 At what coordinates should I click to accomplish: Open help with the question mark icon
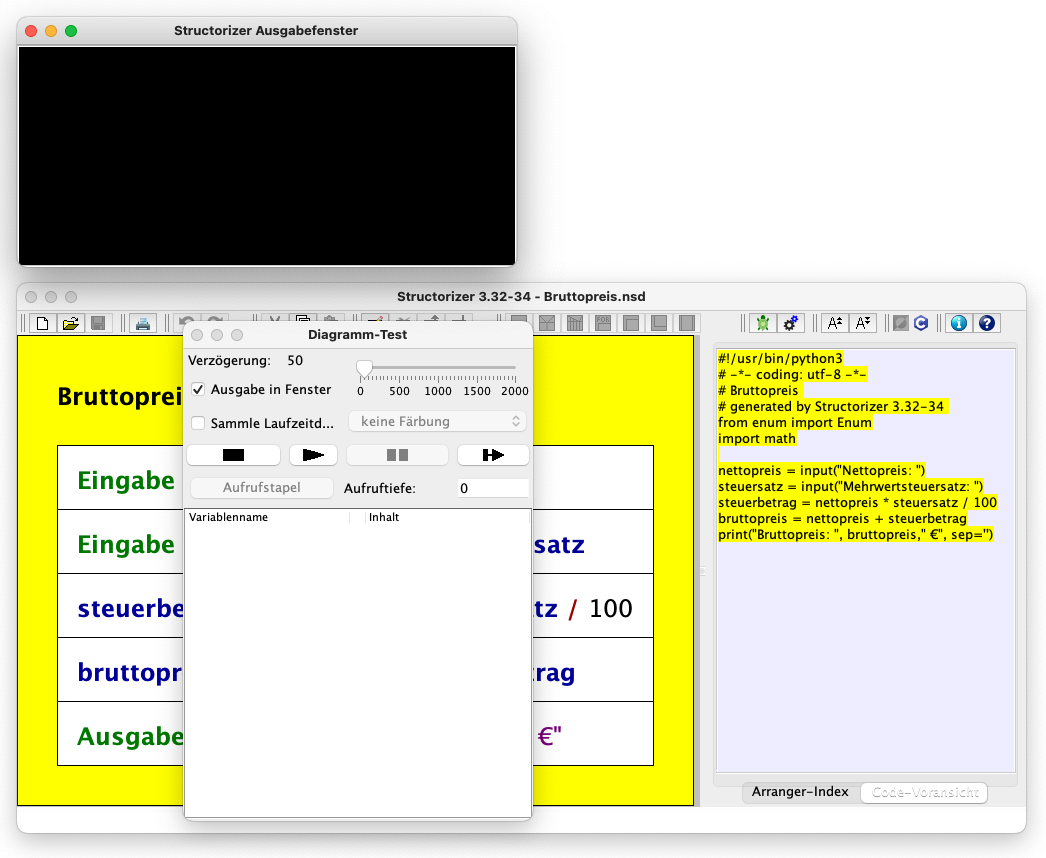(x=987, y=324)
